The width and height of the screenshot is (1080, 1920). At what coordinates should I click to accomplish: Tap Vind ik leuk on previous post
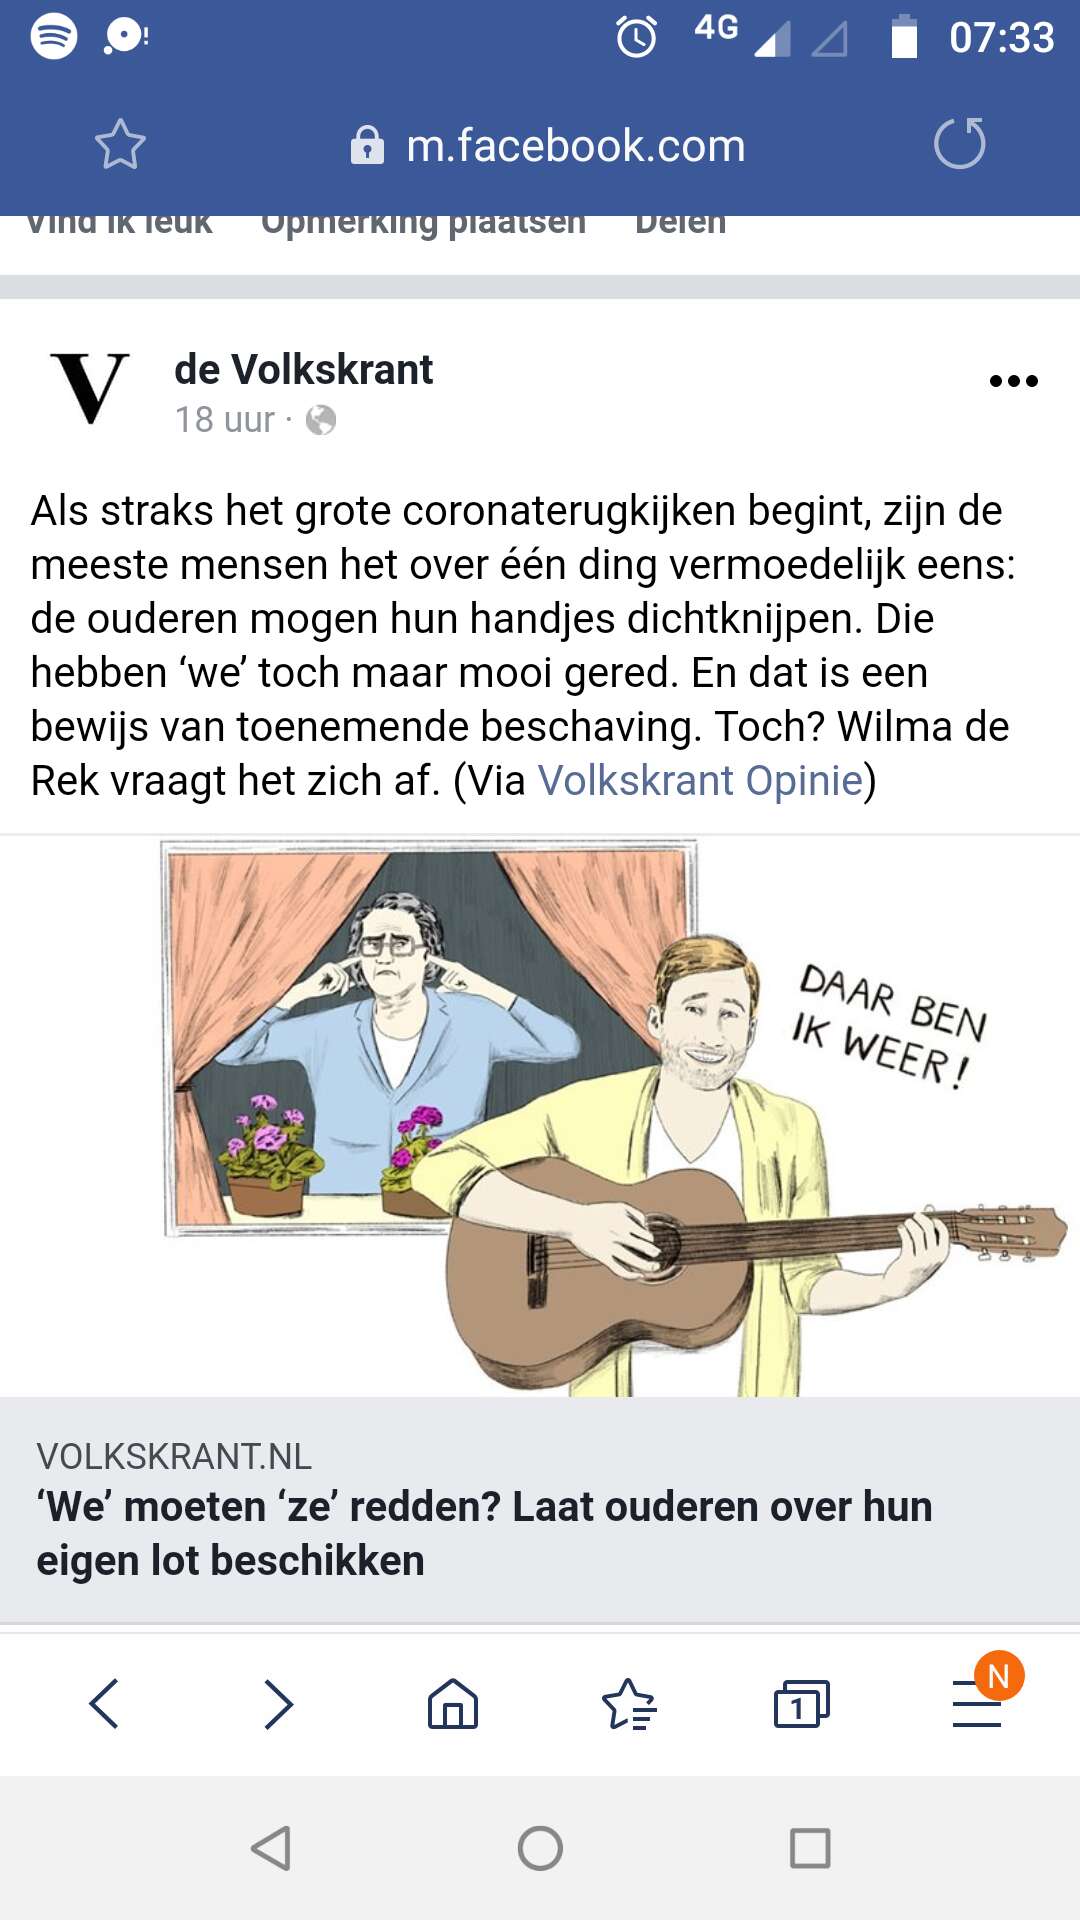tap(119, 224)
